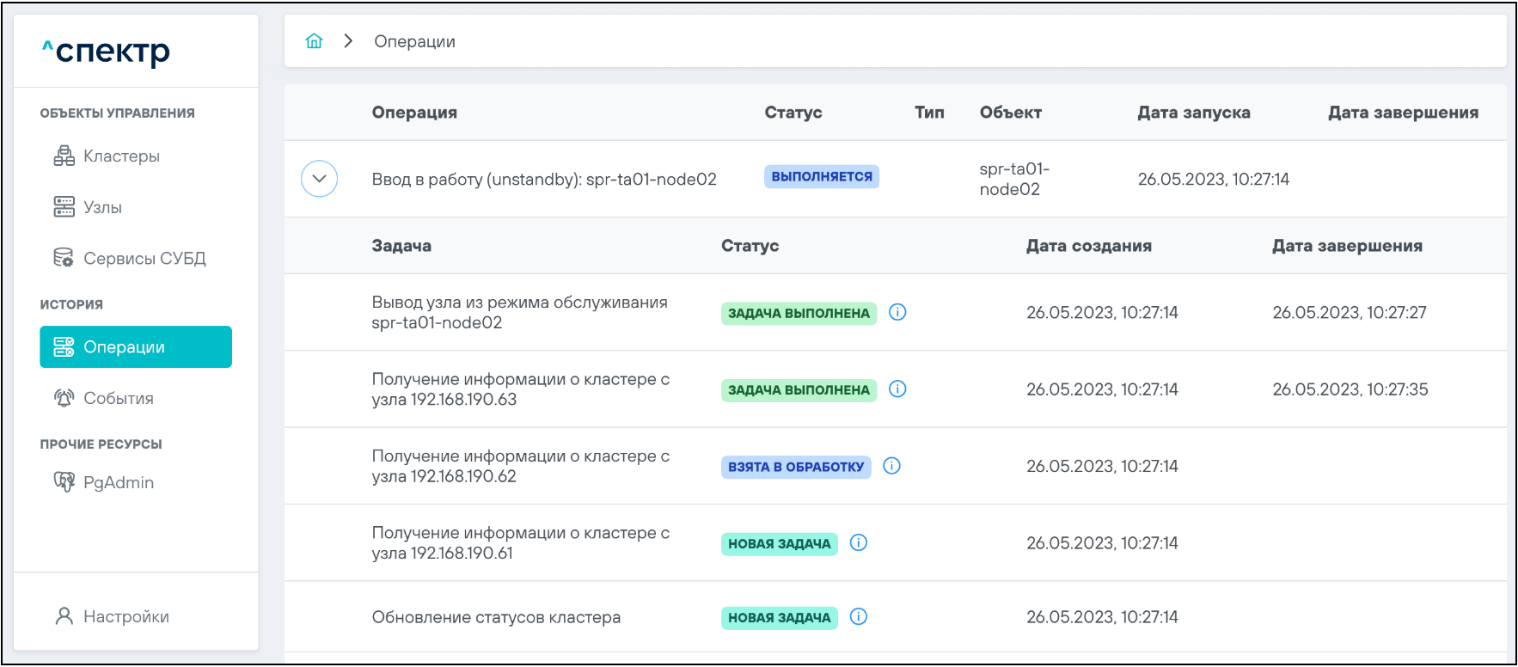Click Операции breadcrumb text
This screenshot has height=667, width=1518.
tap(414, 41)
